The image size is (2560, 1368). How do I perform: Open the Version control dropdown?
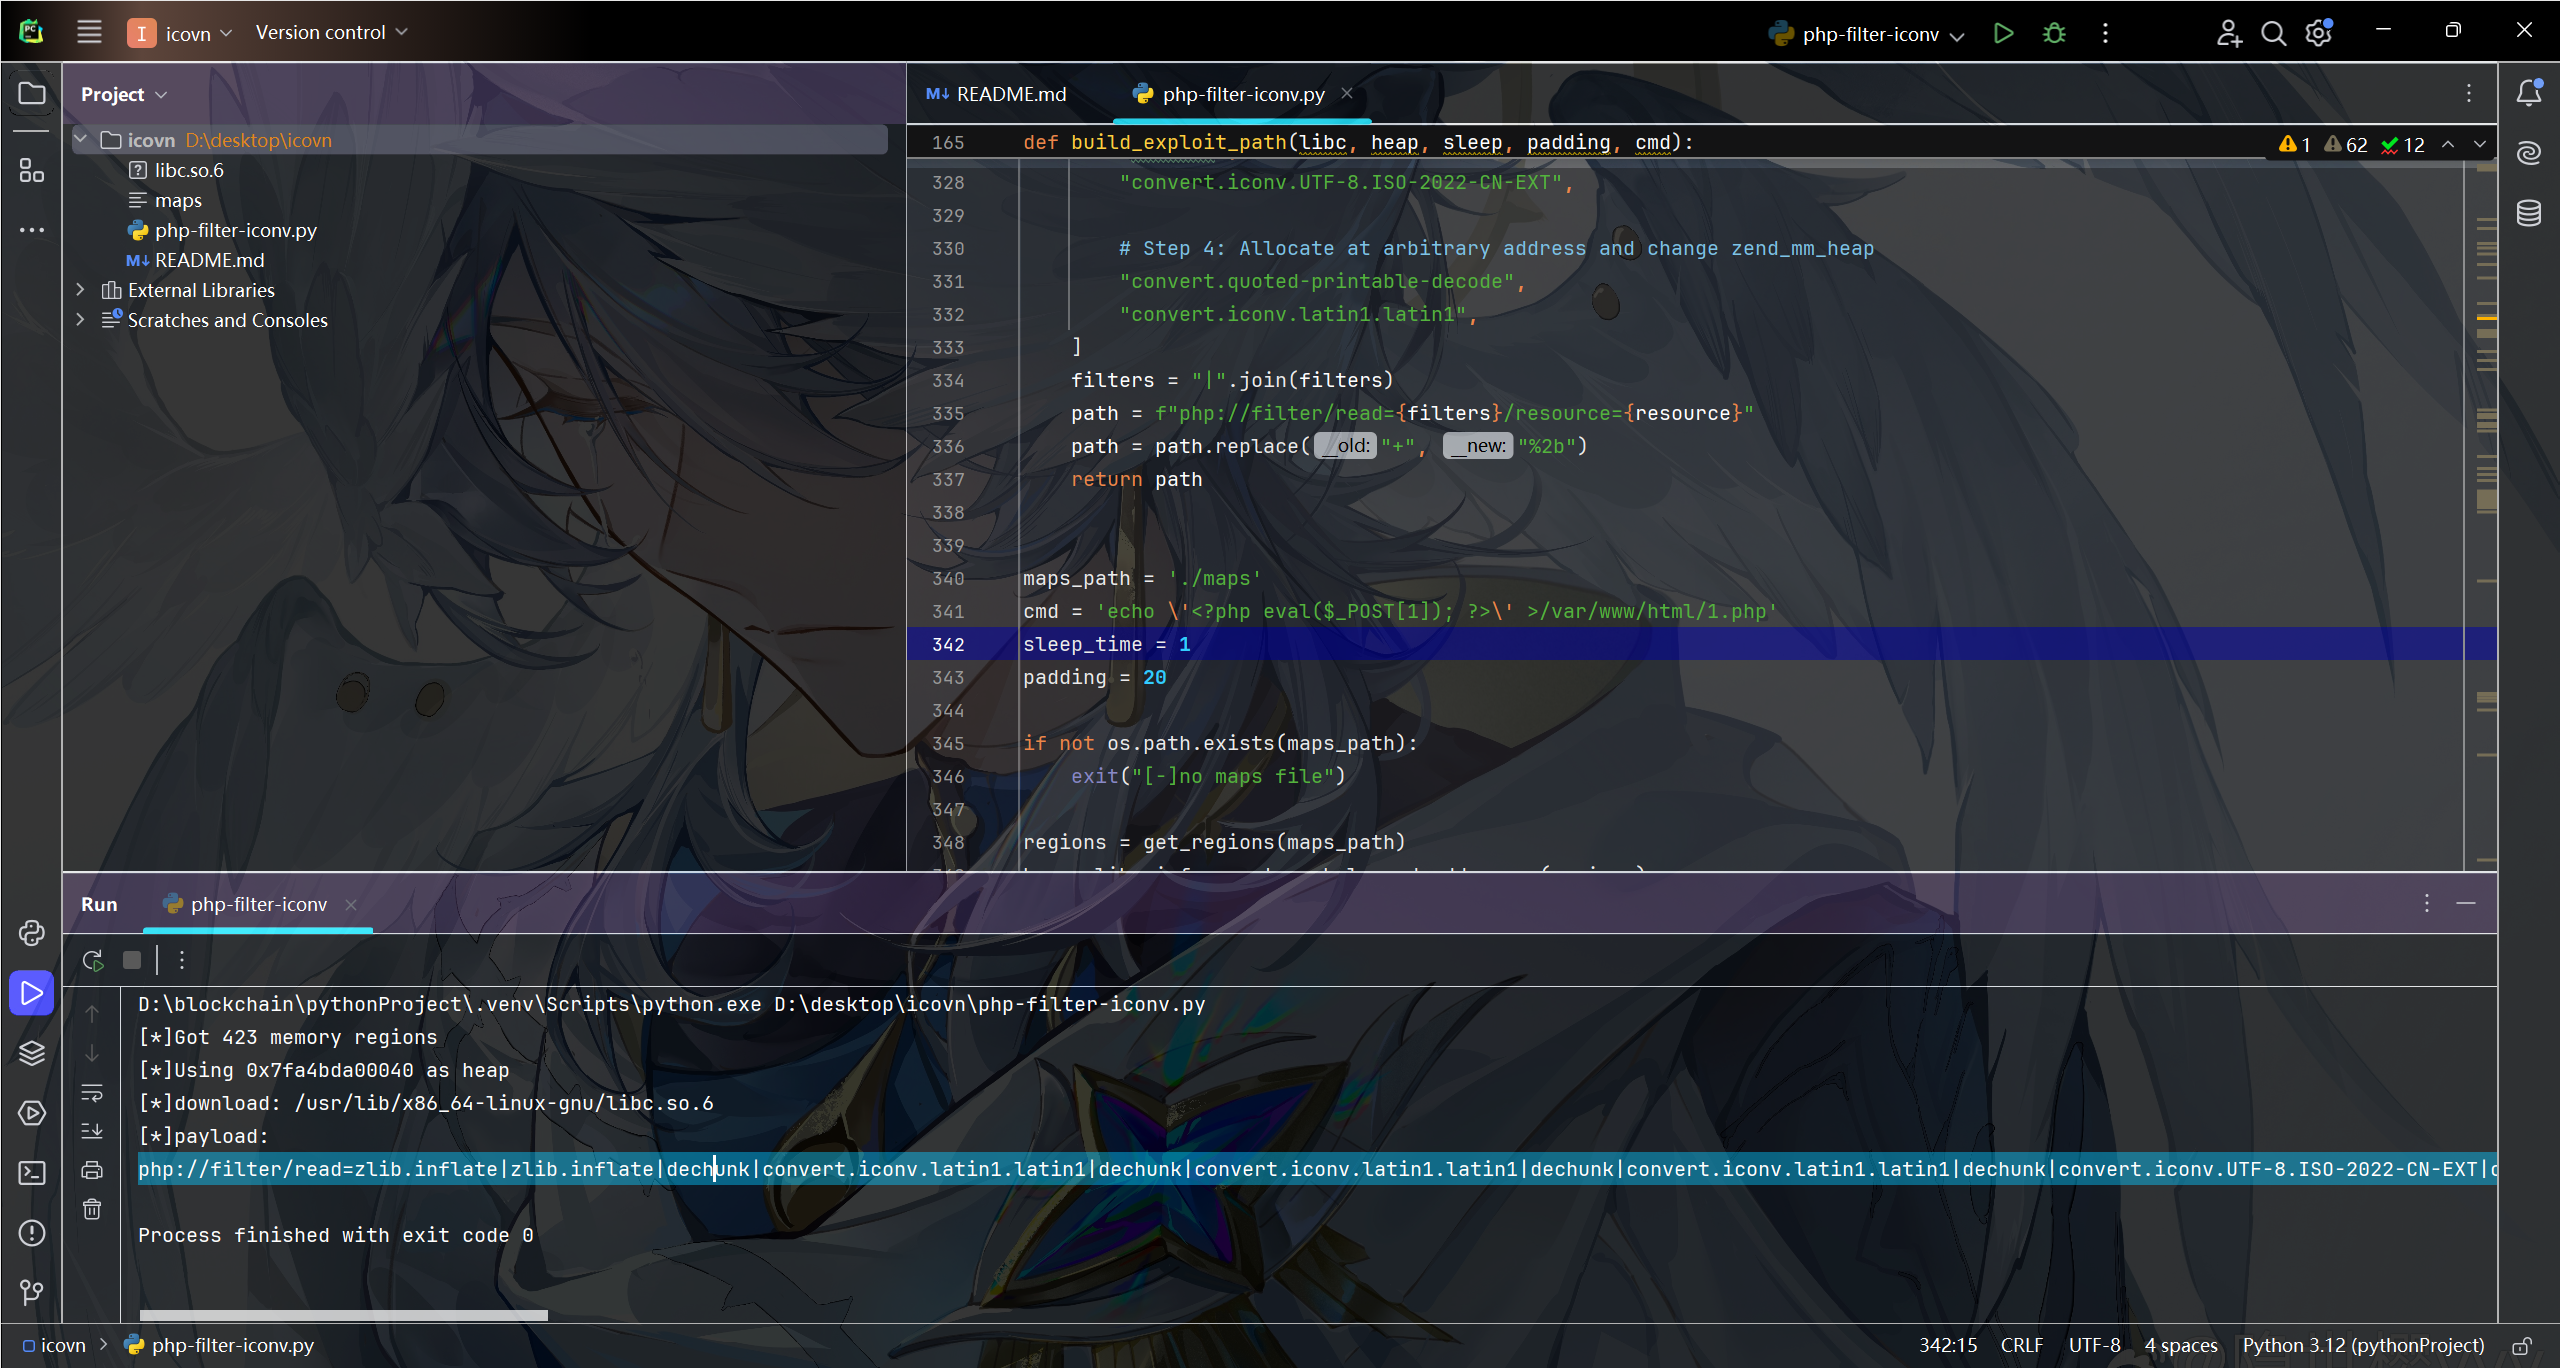(331, 32)
